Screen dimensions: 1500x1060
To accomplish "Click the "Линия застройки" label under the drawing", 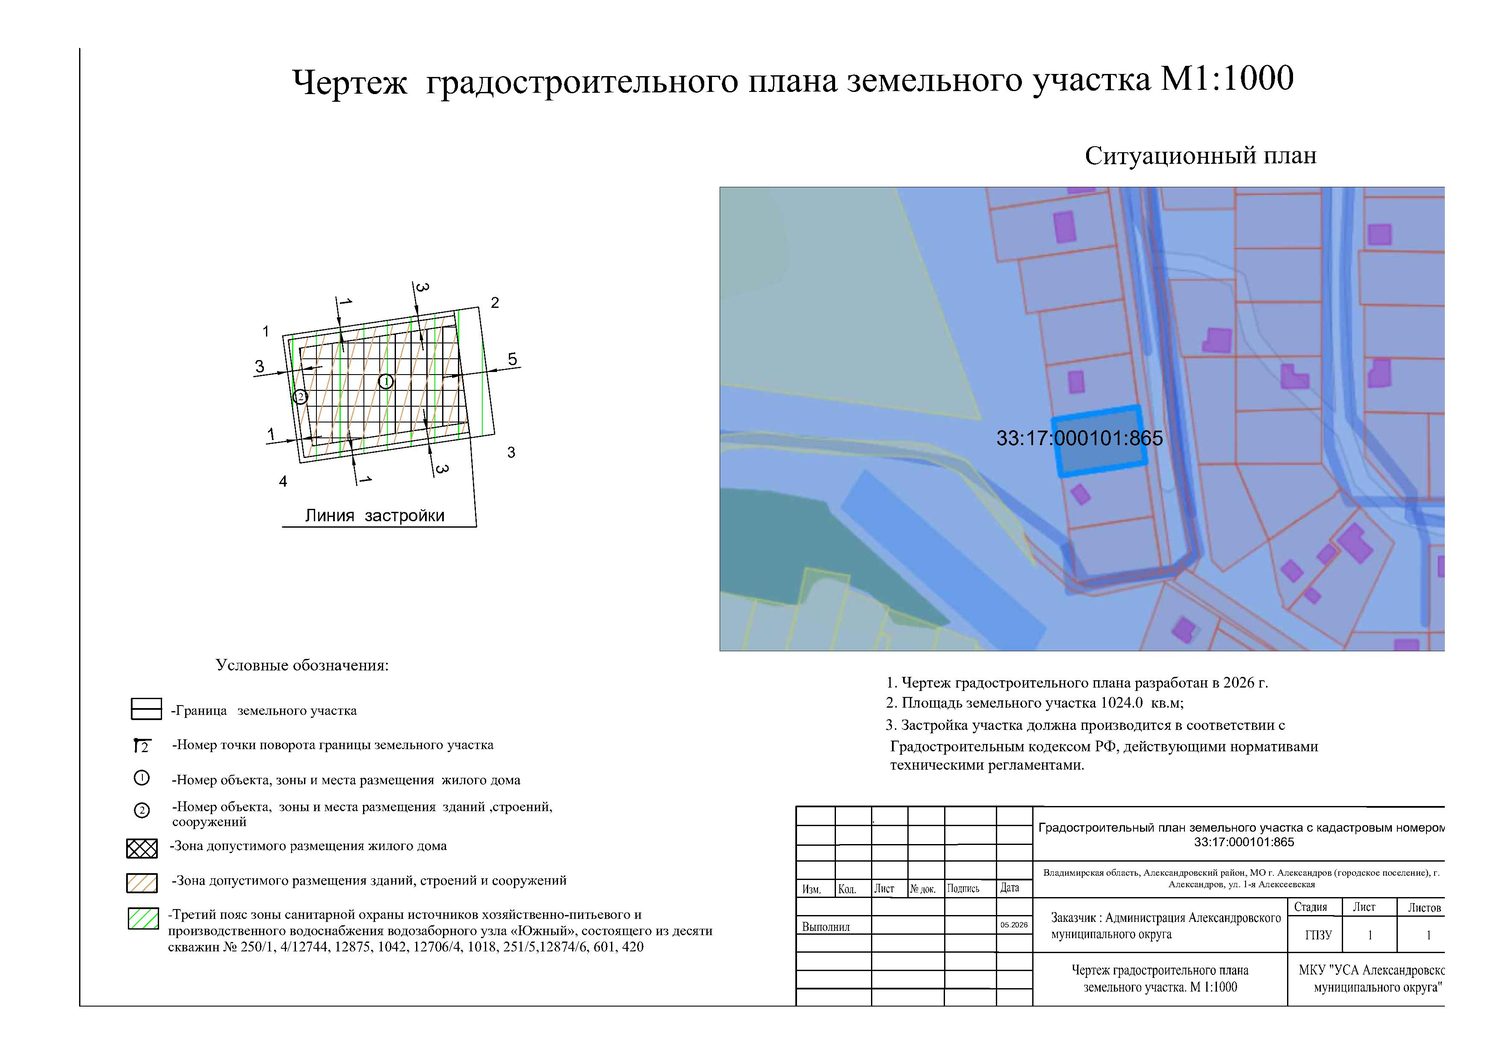I will click(375, 516).
